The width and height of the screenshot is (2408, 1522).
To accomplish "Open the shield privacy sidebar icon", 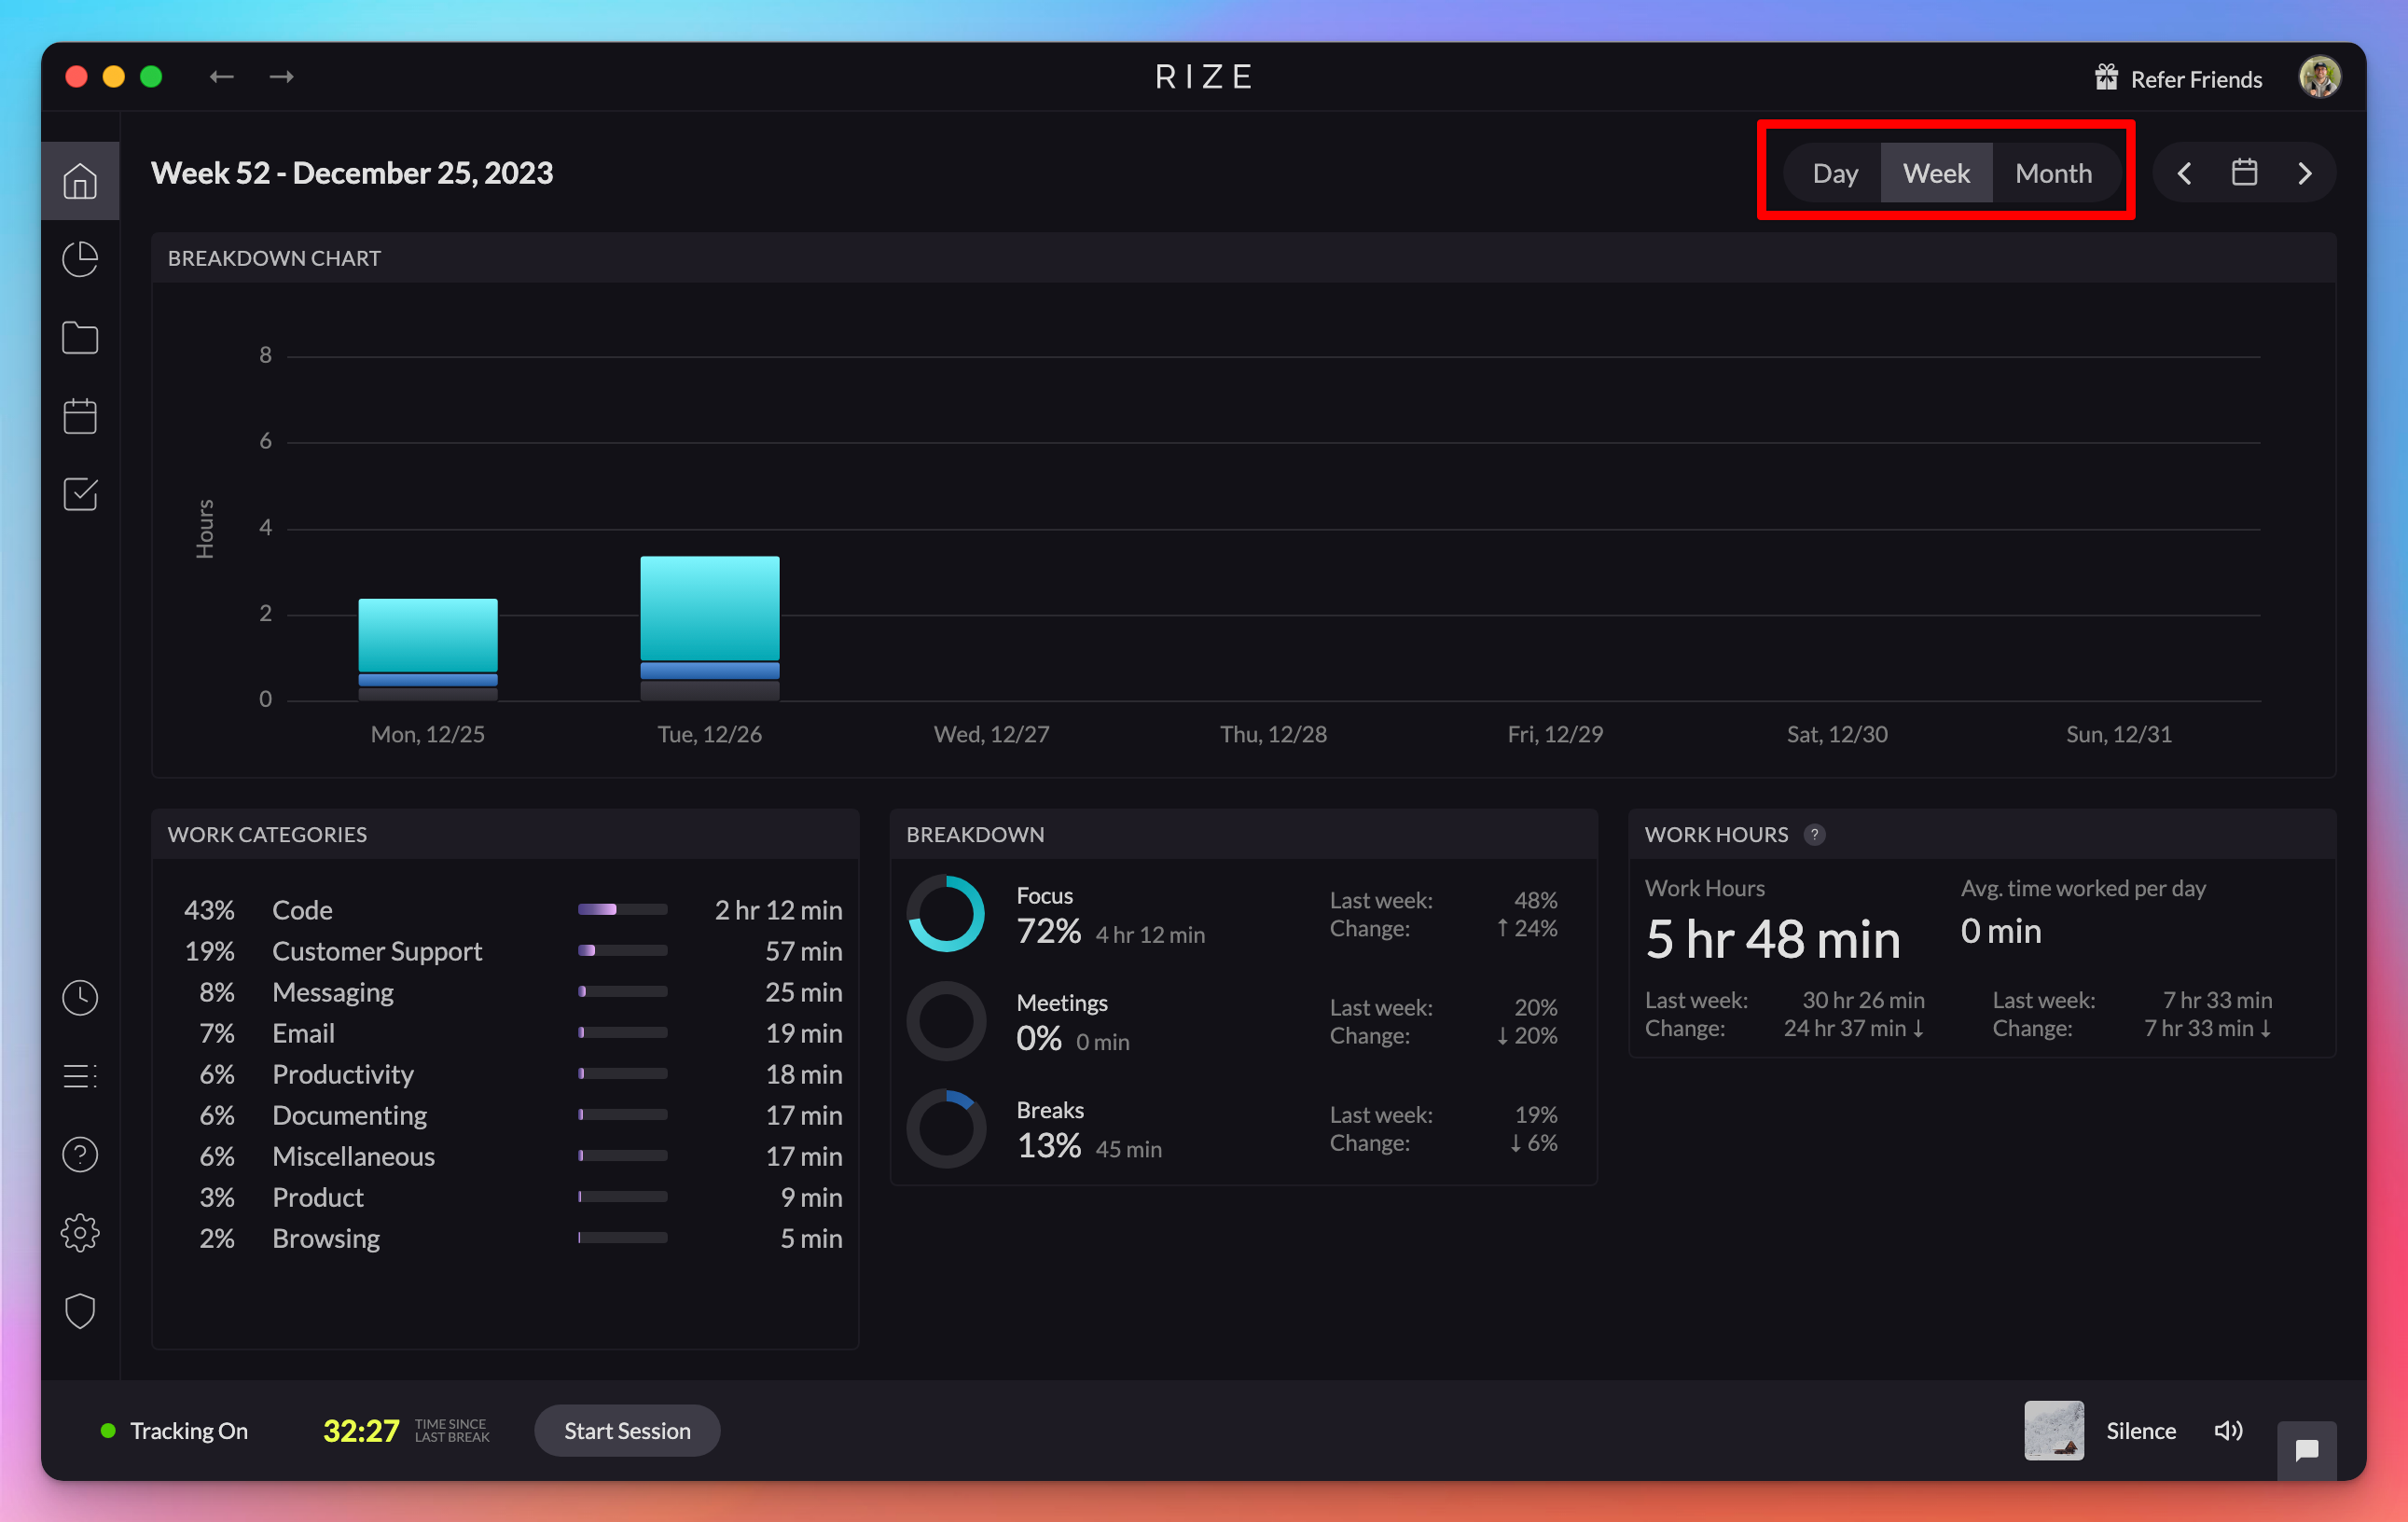I will (x=80, y=1311).
